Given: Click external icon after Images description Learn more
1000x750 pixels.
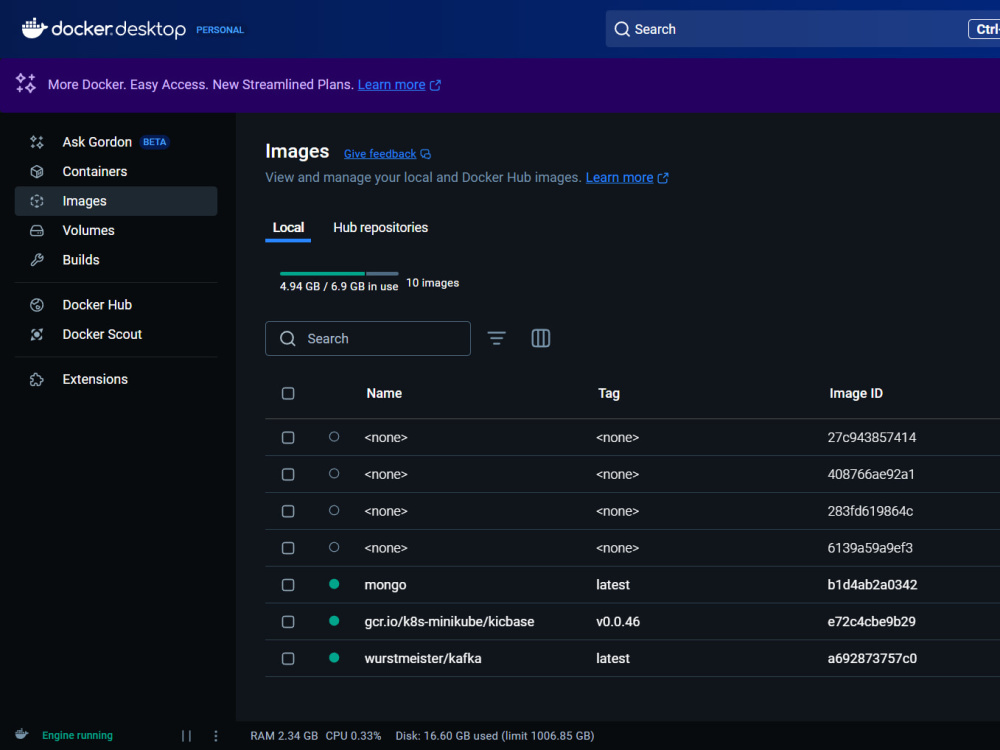Looking at the screenshot, I should [663, 178].
